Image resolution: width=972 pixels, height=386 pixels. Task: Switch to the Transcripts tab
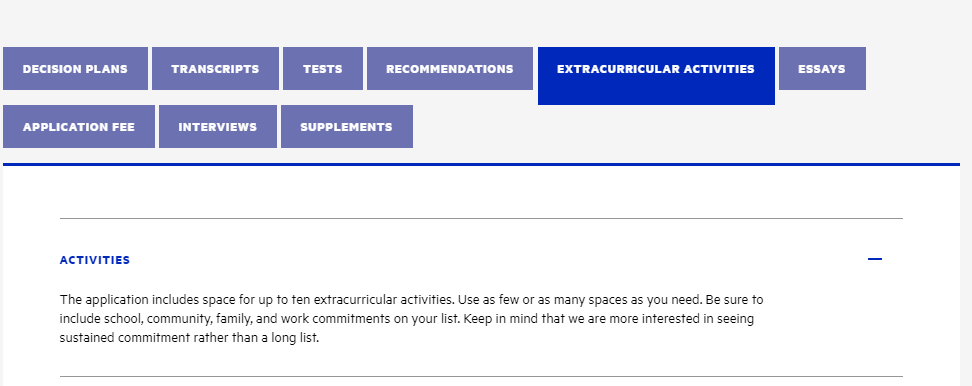pyautogui.click(x=215, y=69)
